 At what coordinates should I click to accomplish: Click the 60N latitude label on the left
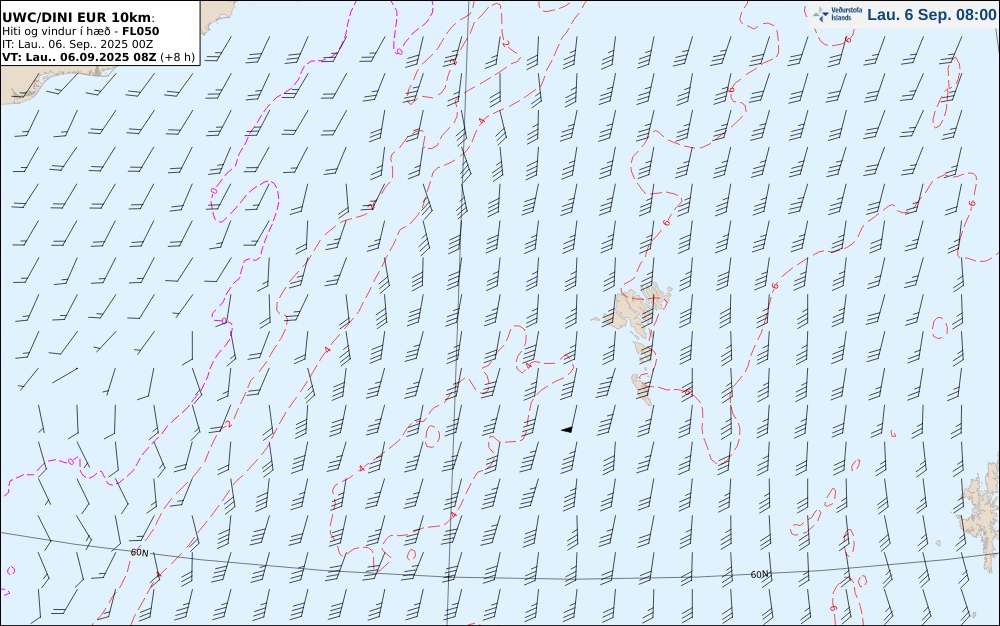coord(140,553)
